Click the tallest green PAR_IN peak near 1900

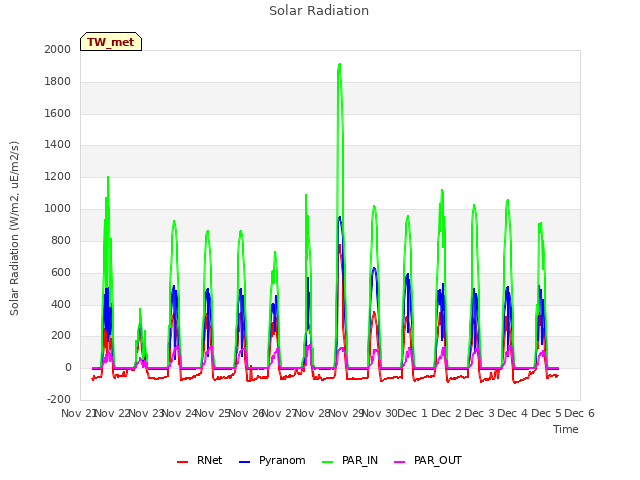(x=340, y=65)
